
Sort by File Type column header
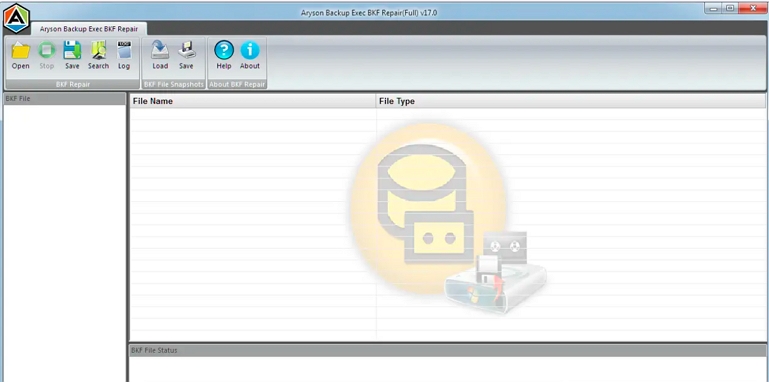571,102
